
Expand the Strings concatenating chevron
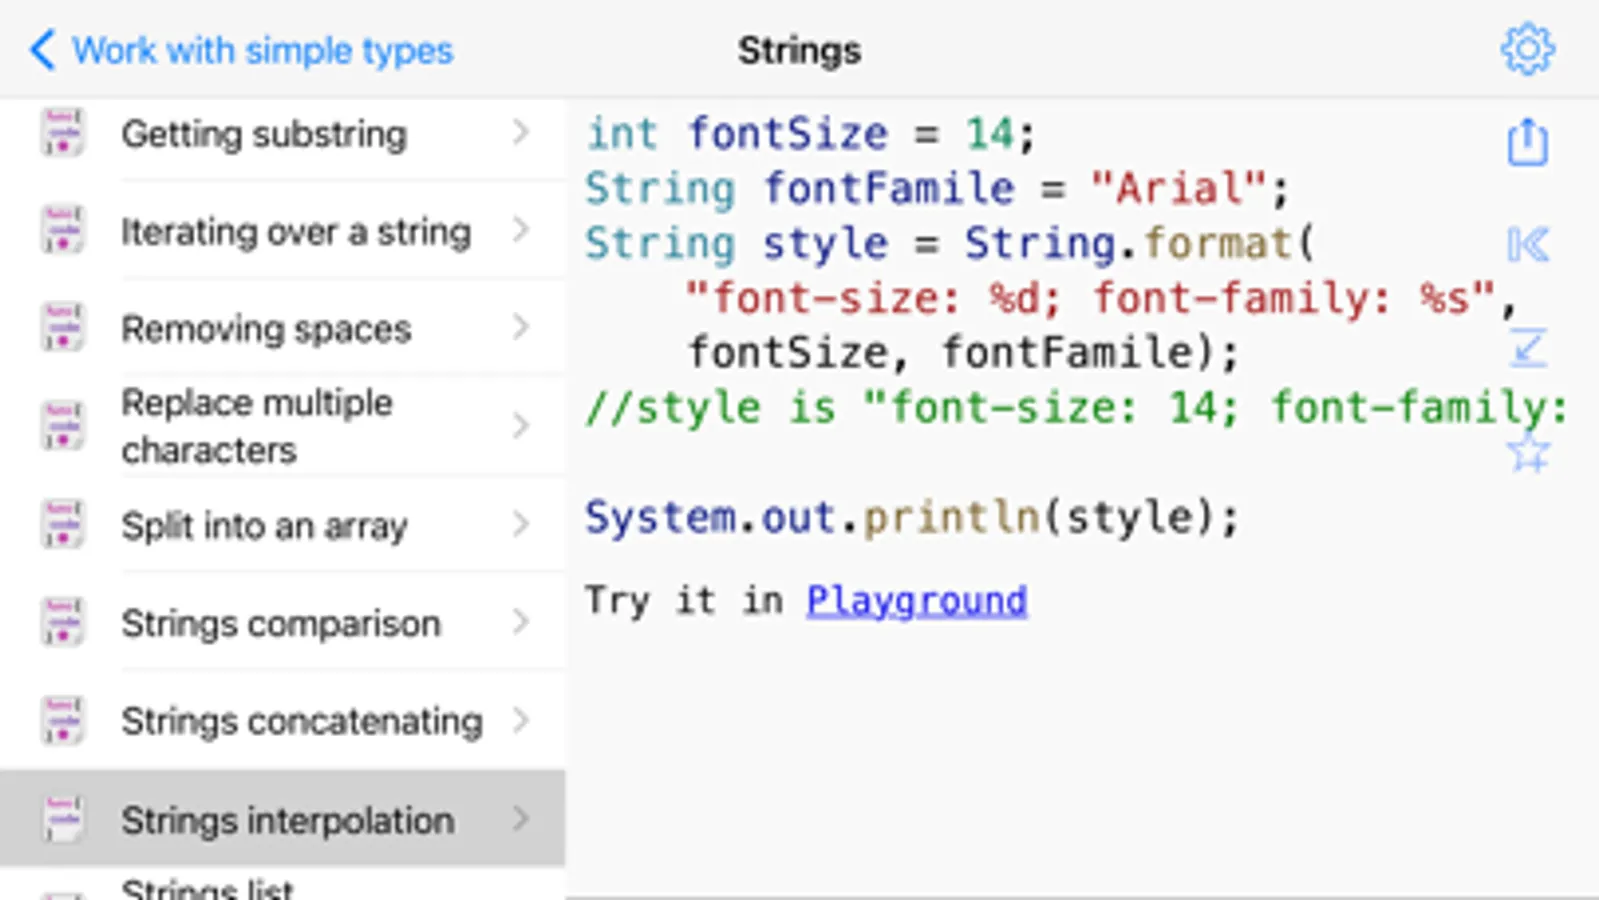(x=520, y=720)
